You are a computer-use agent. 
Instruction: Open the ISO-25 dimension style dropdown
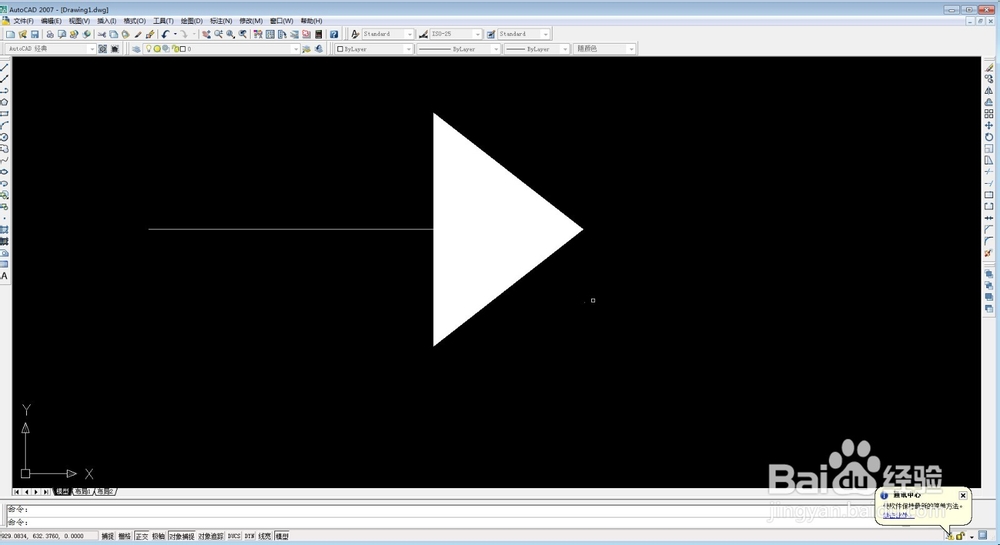(456, 34)
